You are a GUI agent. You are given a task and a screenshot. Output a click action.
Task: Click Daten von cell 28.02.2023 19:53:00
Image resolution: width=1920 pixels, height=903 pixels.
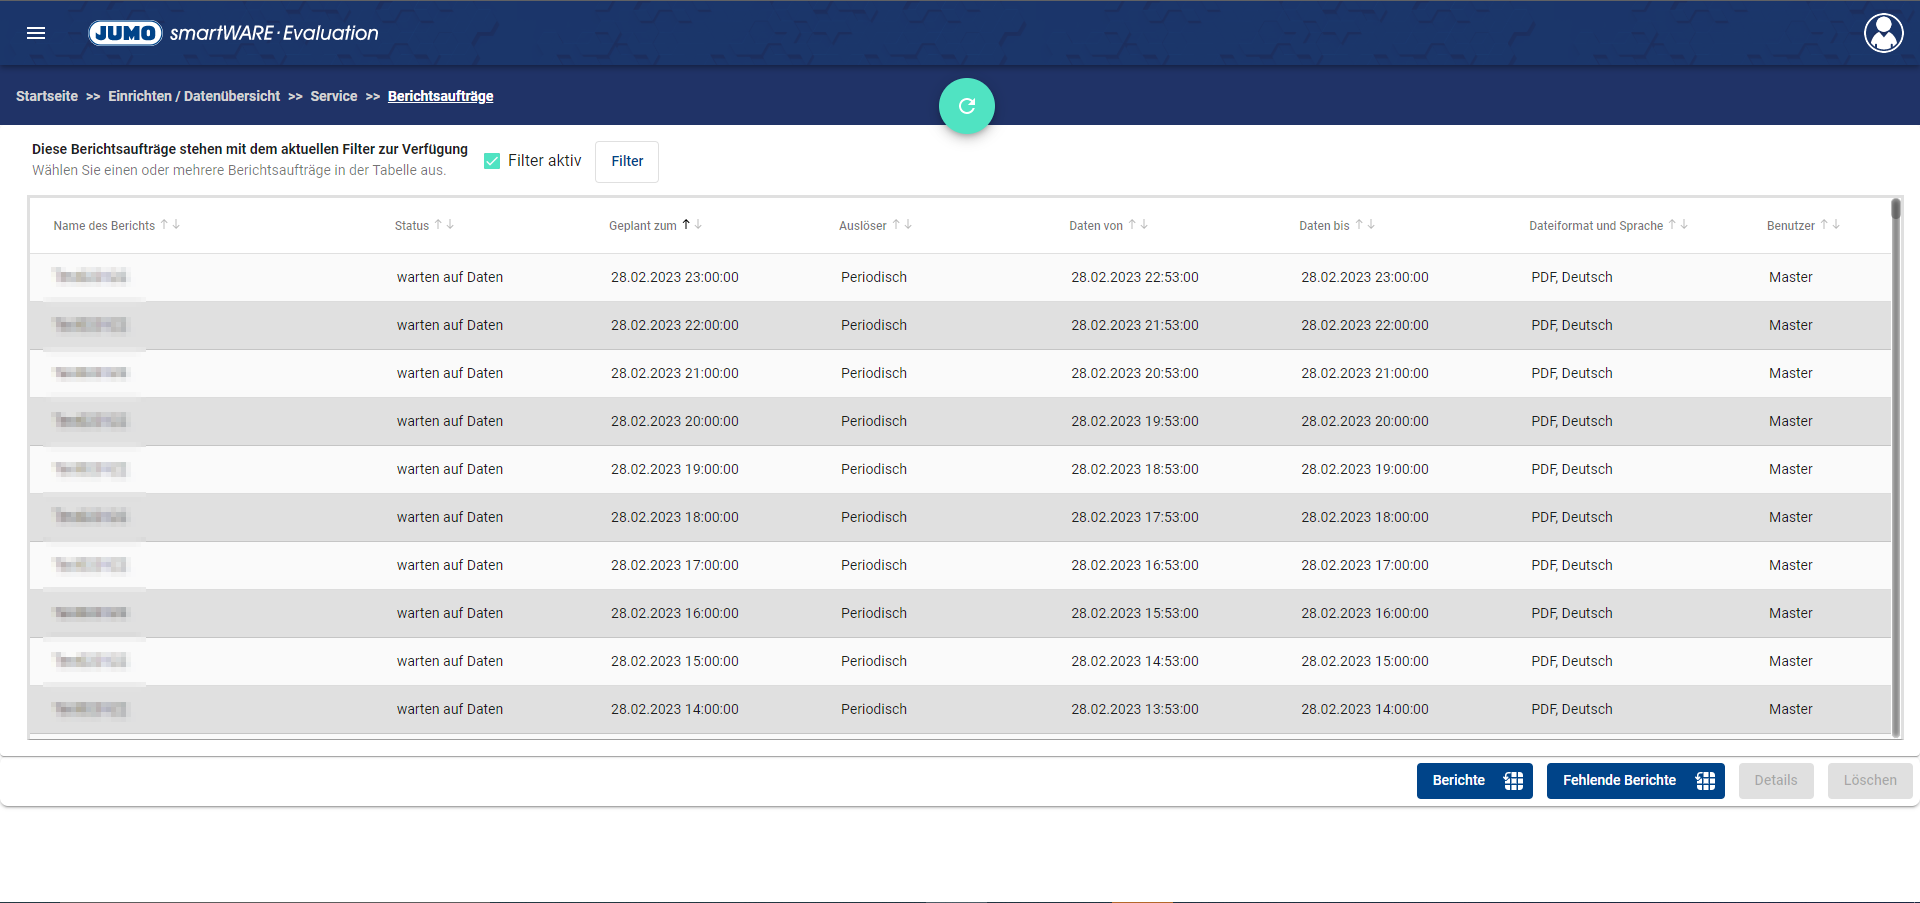coord(1135,421)
